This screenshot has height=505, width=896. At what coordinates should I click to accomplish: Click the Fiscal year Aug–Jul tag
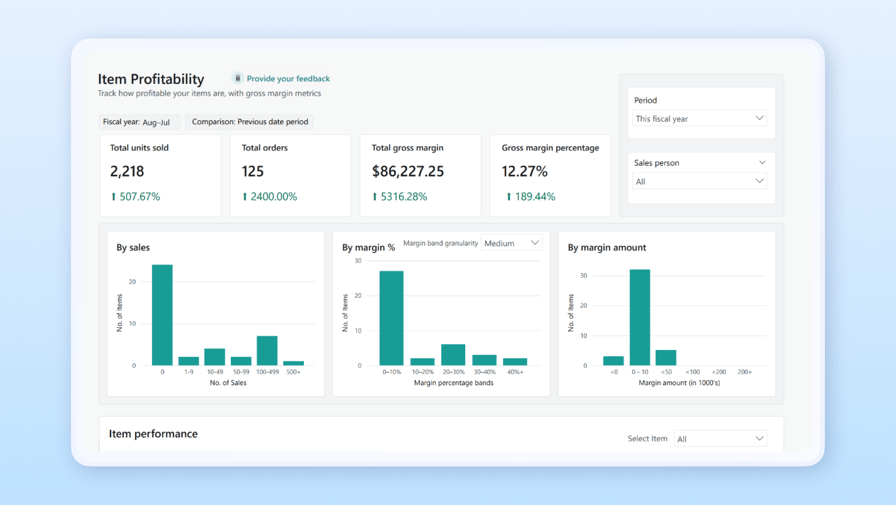137,122
